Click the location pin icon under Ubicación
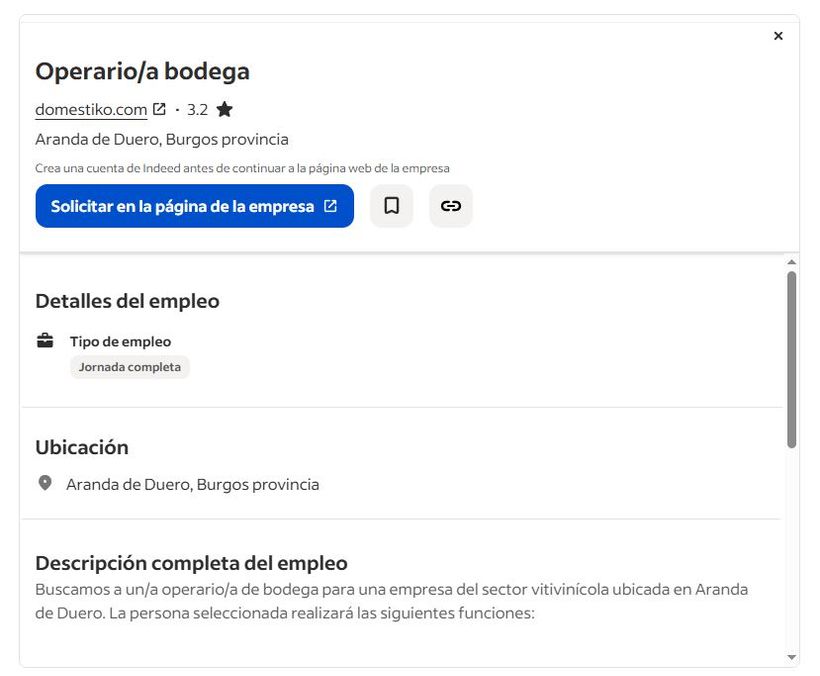 pos(45,484)
